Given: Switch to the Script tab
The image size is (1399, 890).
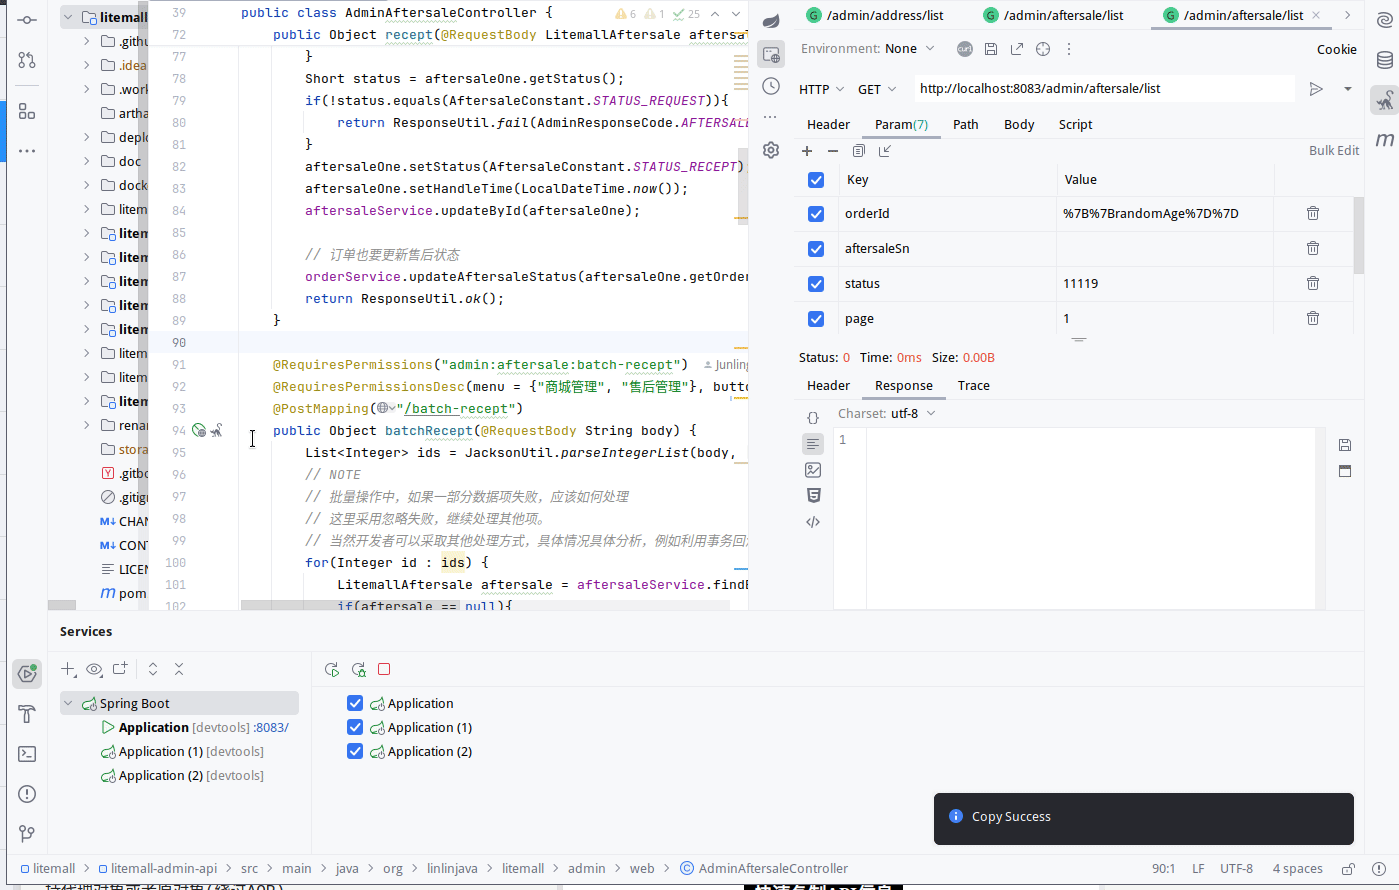Looking at the screenshot, I should tap(1075, 125).
